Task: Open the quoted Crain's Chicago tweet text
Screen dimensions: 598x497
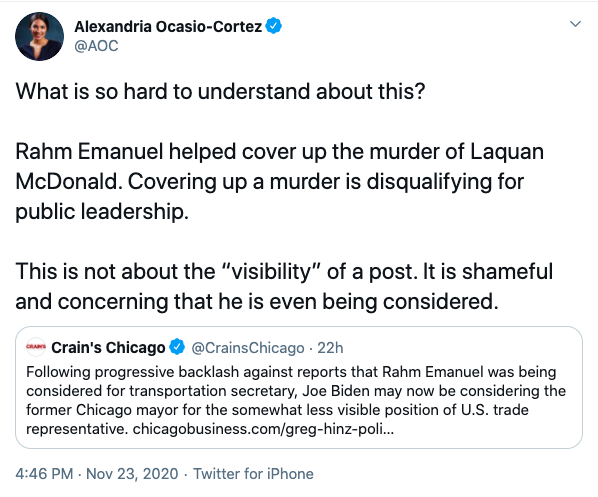Action: (296, 400)
